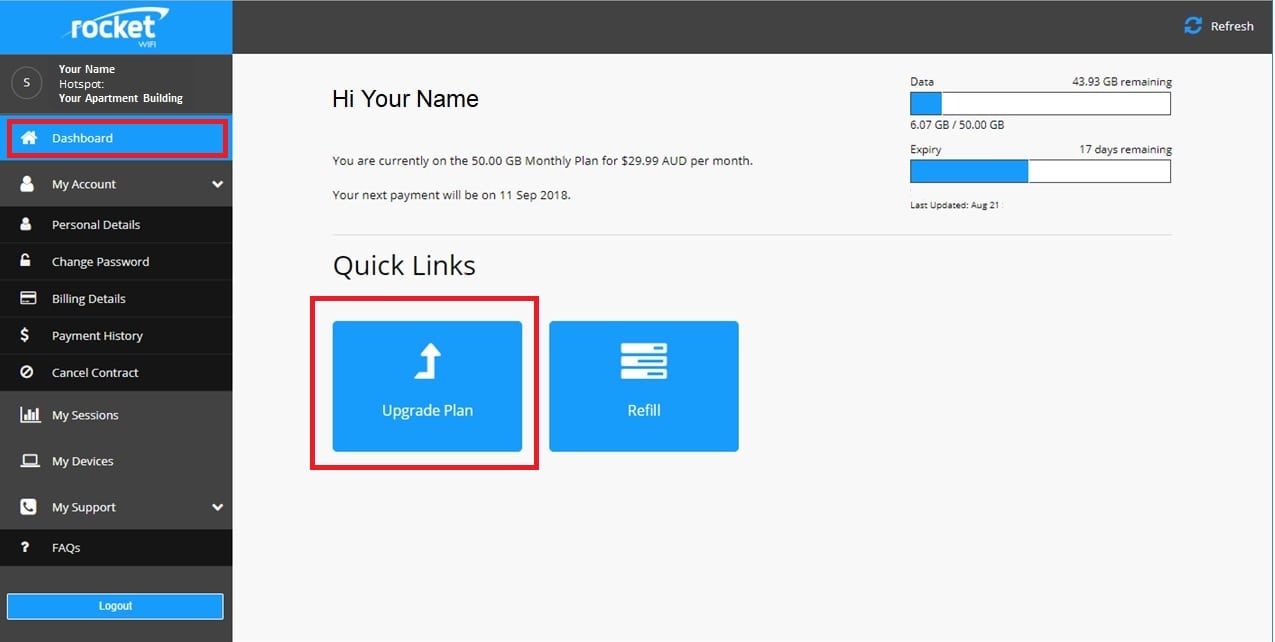Click the '17 days remaining' text
This screenshot has width=1275, height=642.
(1125, 150)
